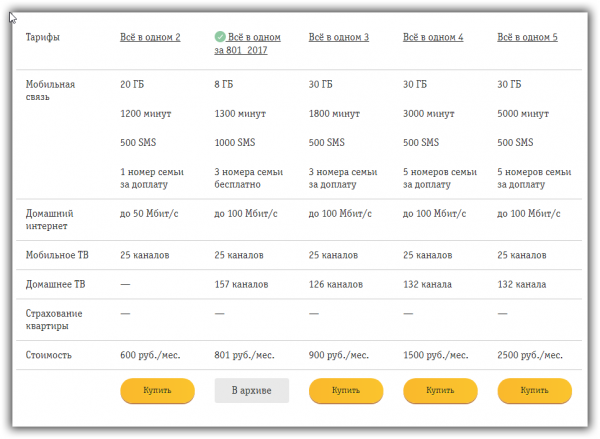Viewport: 600px width, 439px height.
Task: Click the "157 каналов" home TV cell
Action: tap(241, 285)
